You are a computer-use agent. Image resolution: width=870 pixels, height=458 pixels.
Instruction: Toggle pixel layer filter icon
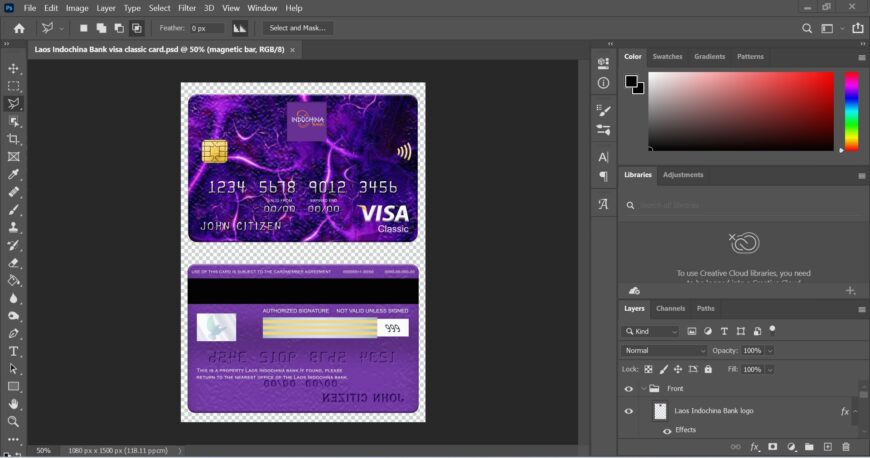(x=691, y=331)
